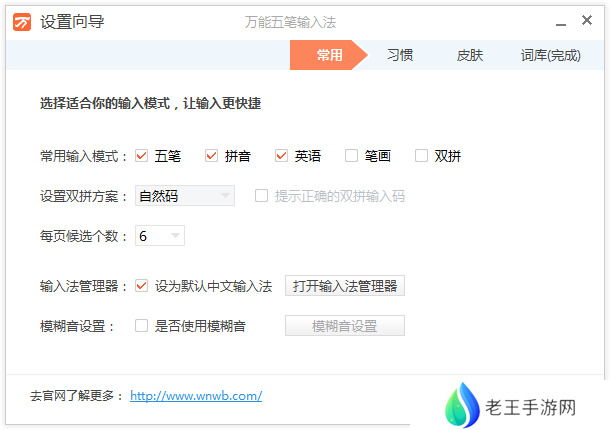Open the http://www.wnwb.com/ link
Viewport: 610px width, 430px height.
pos(196,396)
